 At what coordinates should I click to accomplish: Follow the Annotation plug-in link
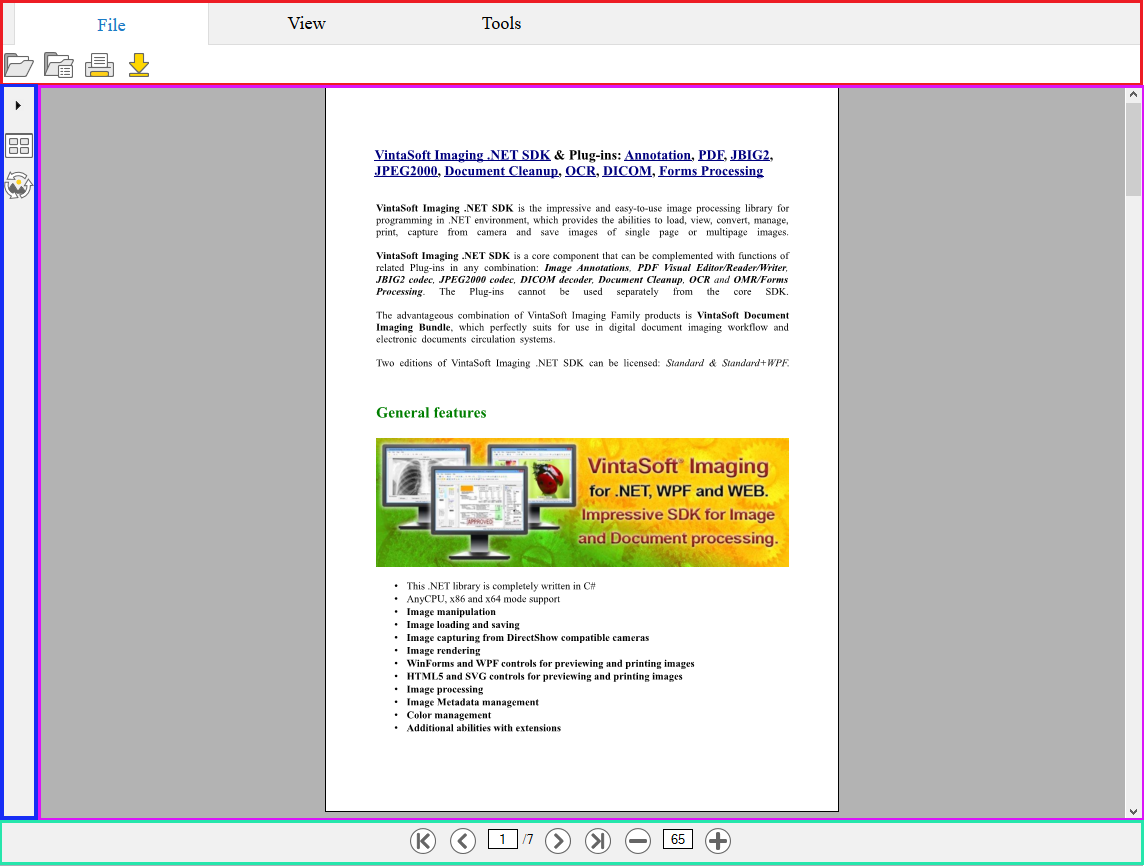657,155
